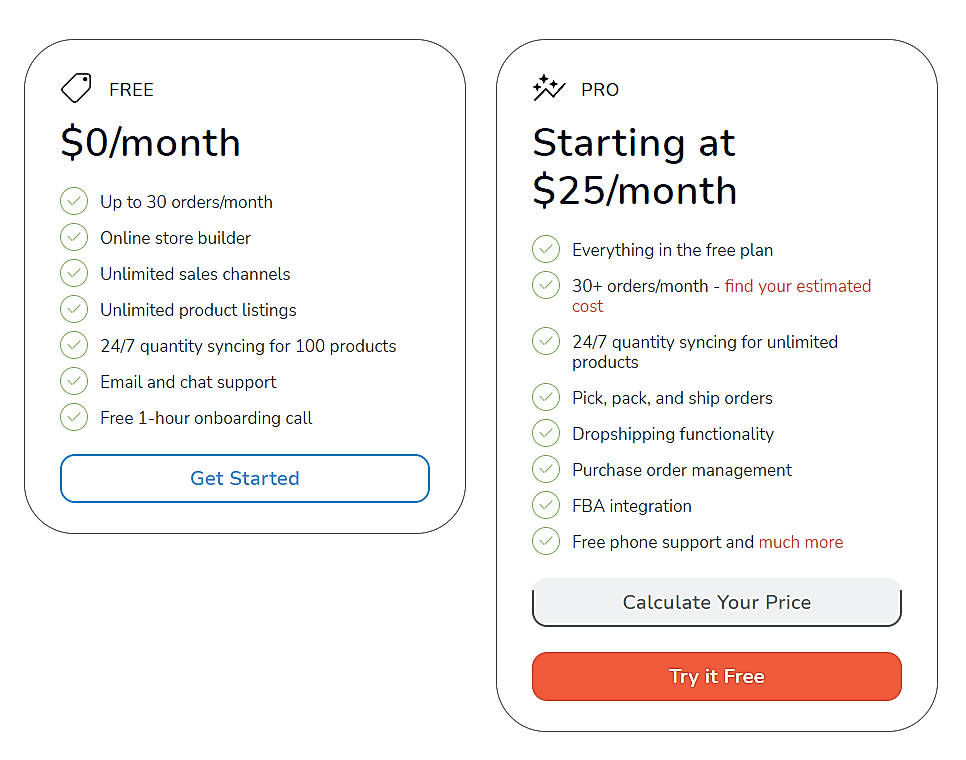The image size is (966, 760).
Task: Toggle the check circle beside Up to 30 orders/month
Action: click(x=74, y=201)
